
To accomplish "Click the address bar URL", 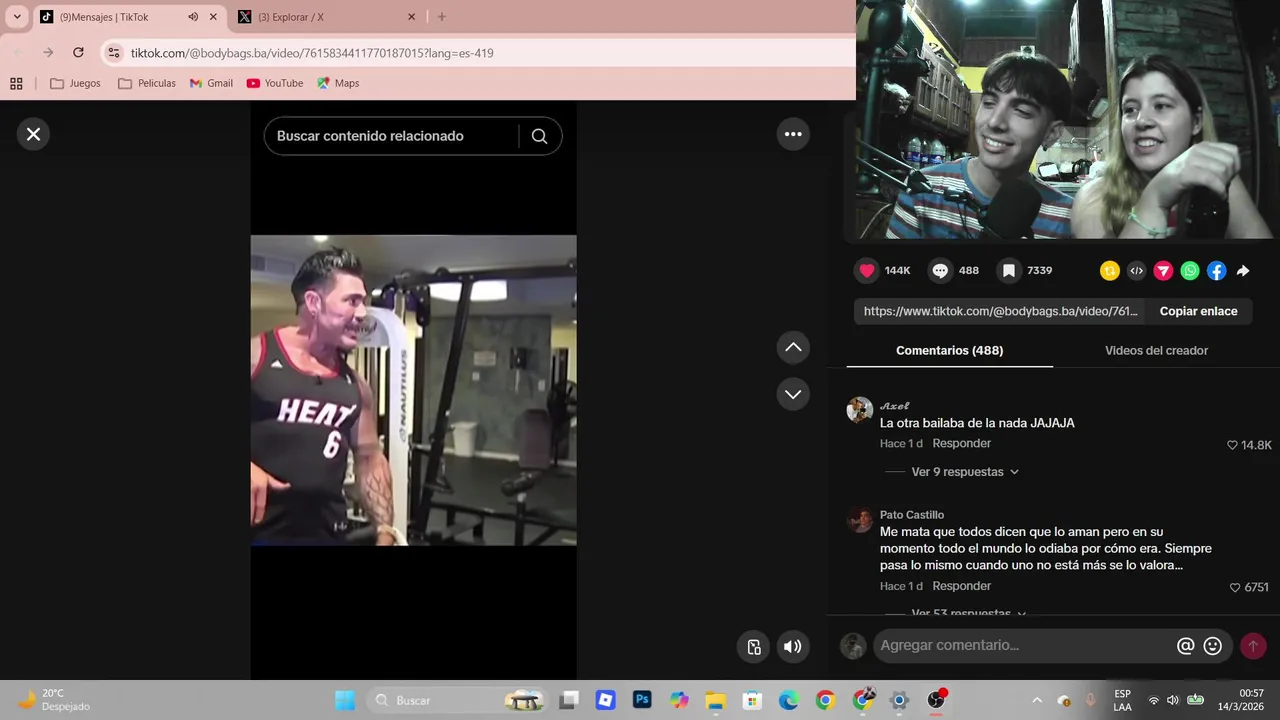I will tap(312, 53).
